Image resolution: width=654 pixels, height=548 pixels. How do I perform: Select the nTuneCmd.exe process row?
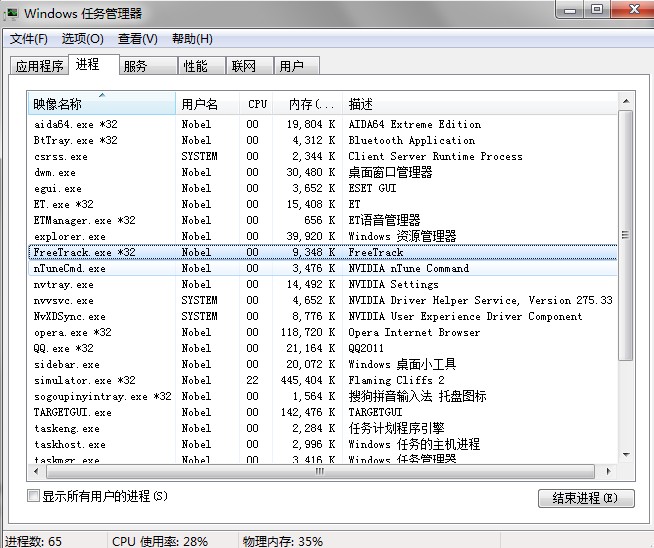[323, 268]
